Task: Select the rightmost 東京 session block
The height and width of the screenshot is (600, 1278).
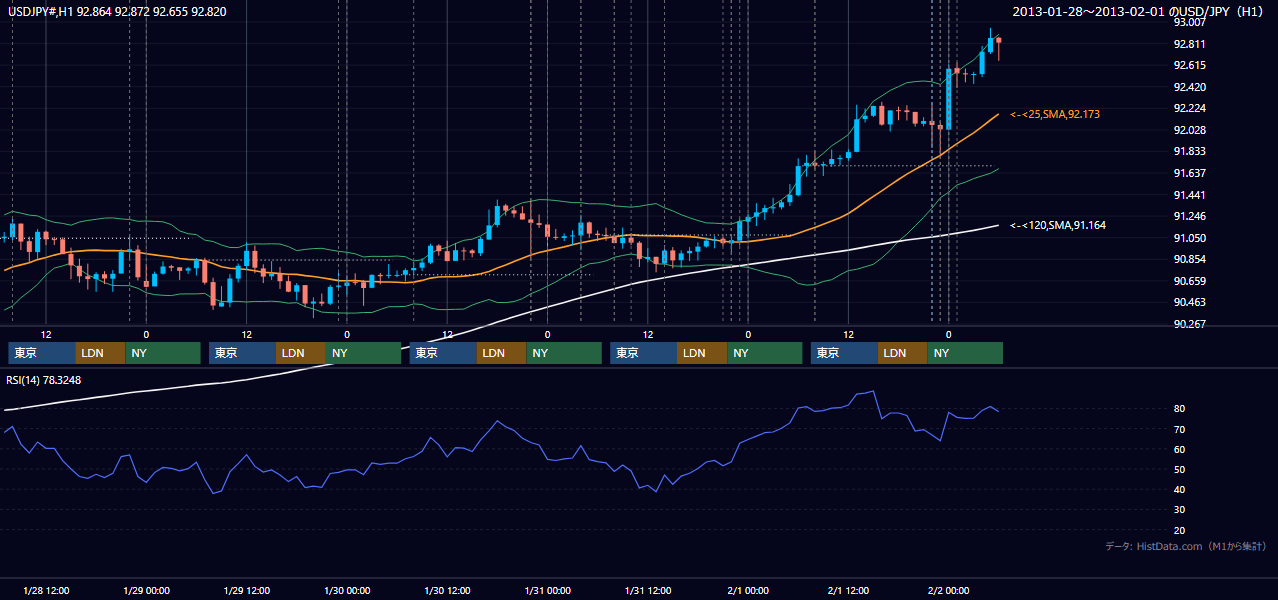Action: [845, 353]
